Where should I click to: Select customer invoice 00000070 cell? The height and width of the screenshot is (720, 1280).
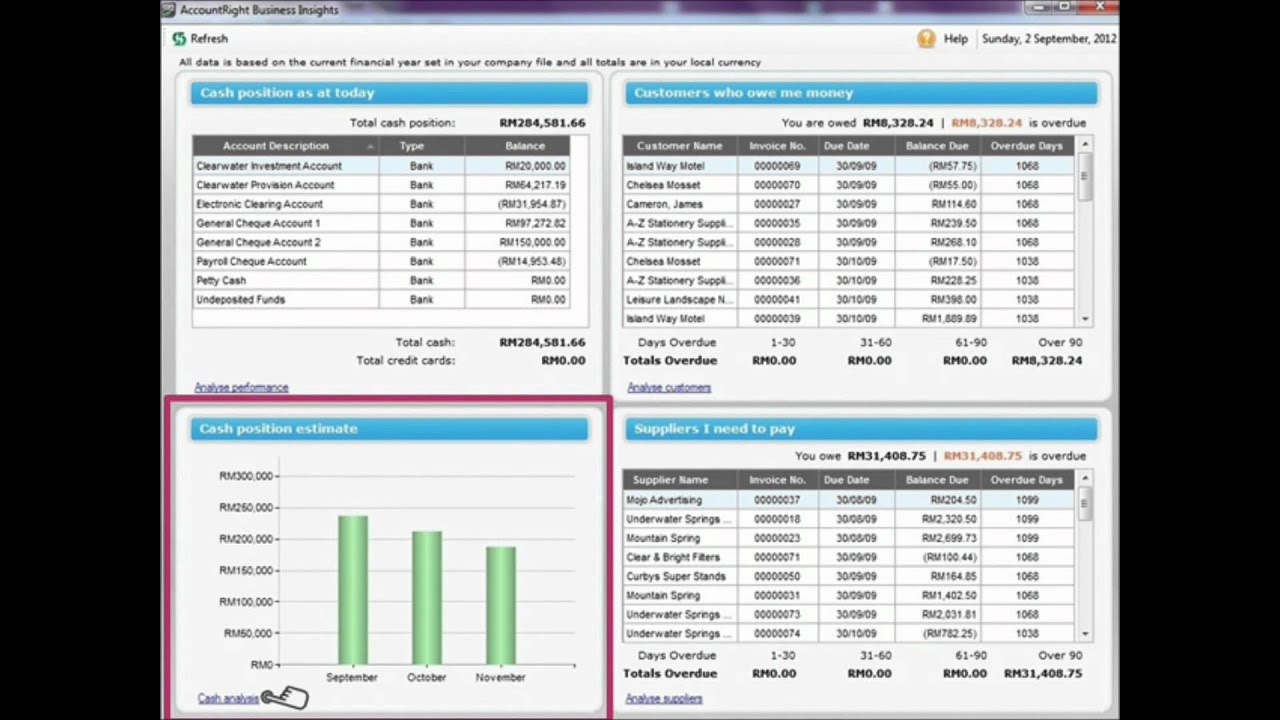(x=777, y=185)
